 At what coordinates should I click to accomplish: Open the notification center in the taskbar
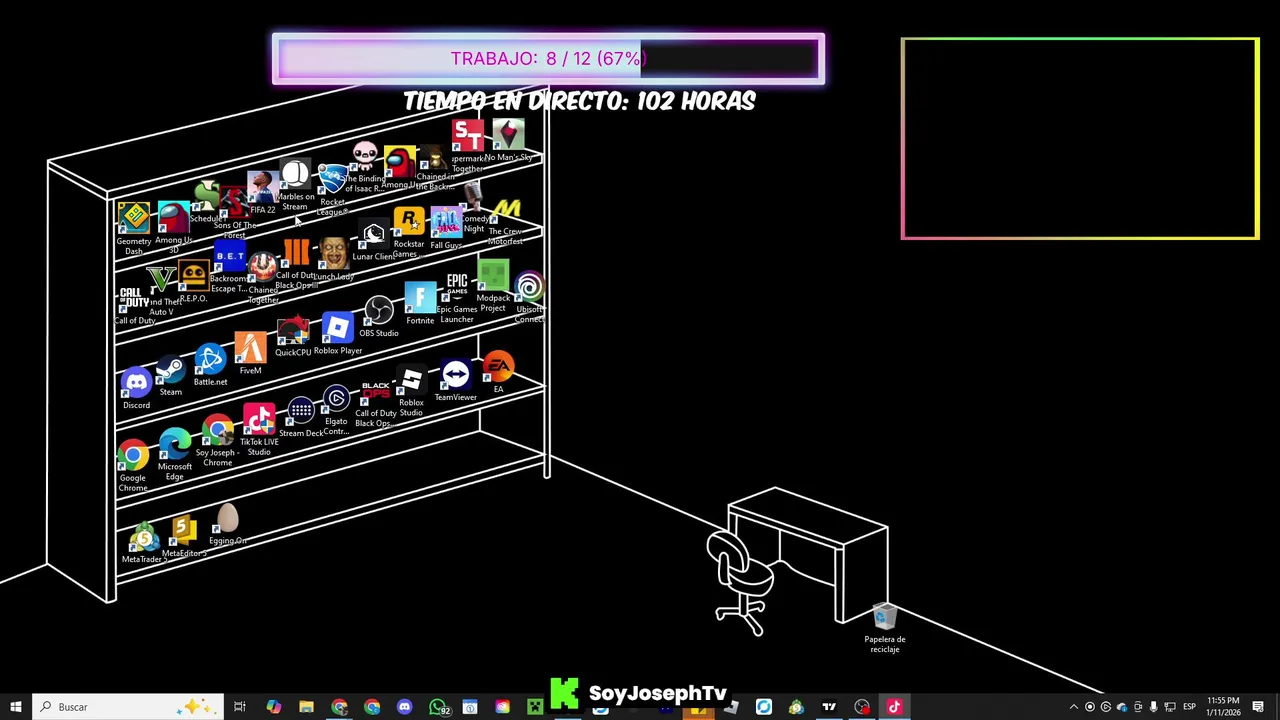(1258, 707)
